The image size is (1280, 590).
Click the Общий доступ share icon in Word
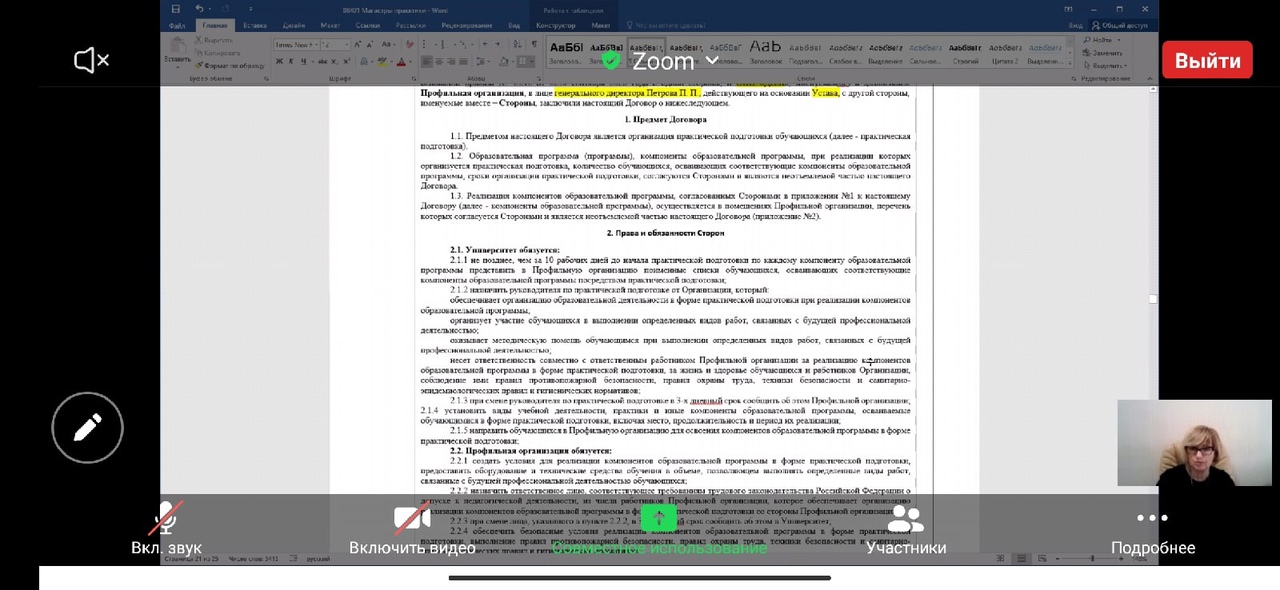click(x=1121, y=25)
